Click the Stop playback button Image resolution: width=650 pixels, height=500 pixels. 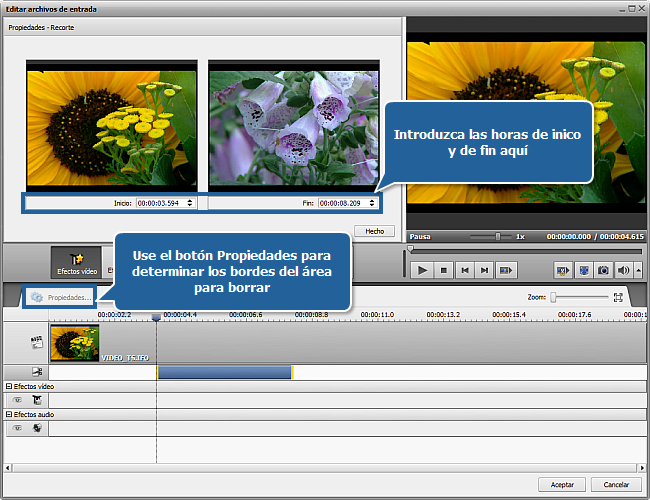coord(443,270)
